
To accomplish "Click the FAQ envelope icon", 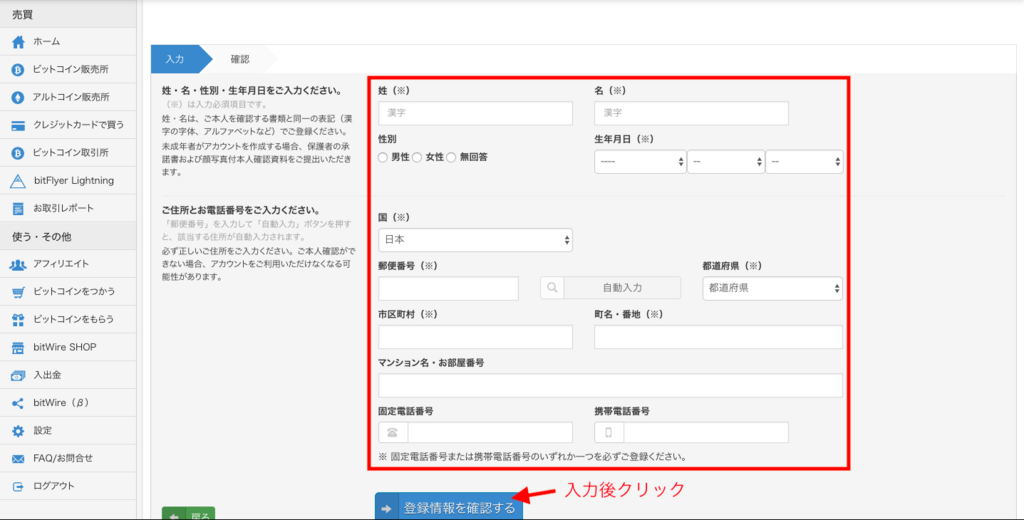I will click(x=18, y=459).
